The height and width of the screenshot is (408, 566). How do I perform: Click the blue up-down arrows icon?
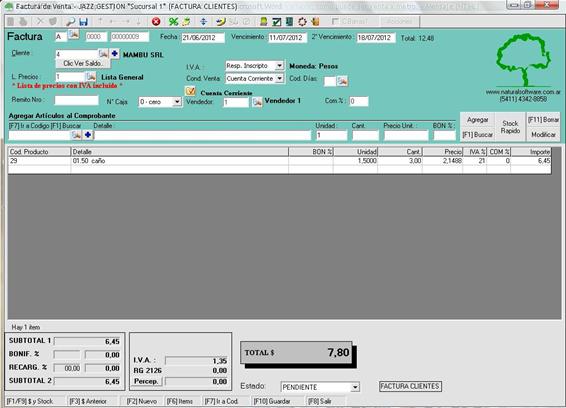203,22
